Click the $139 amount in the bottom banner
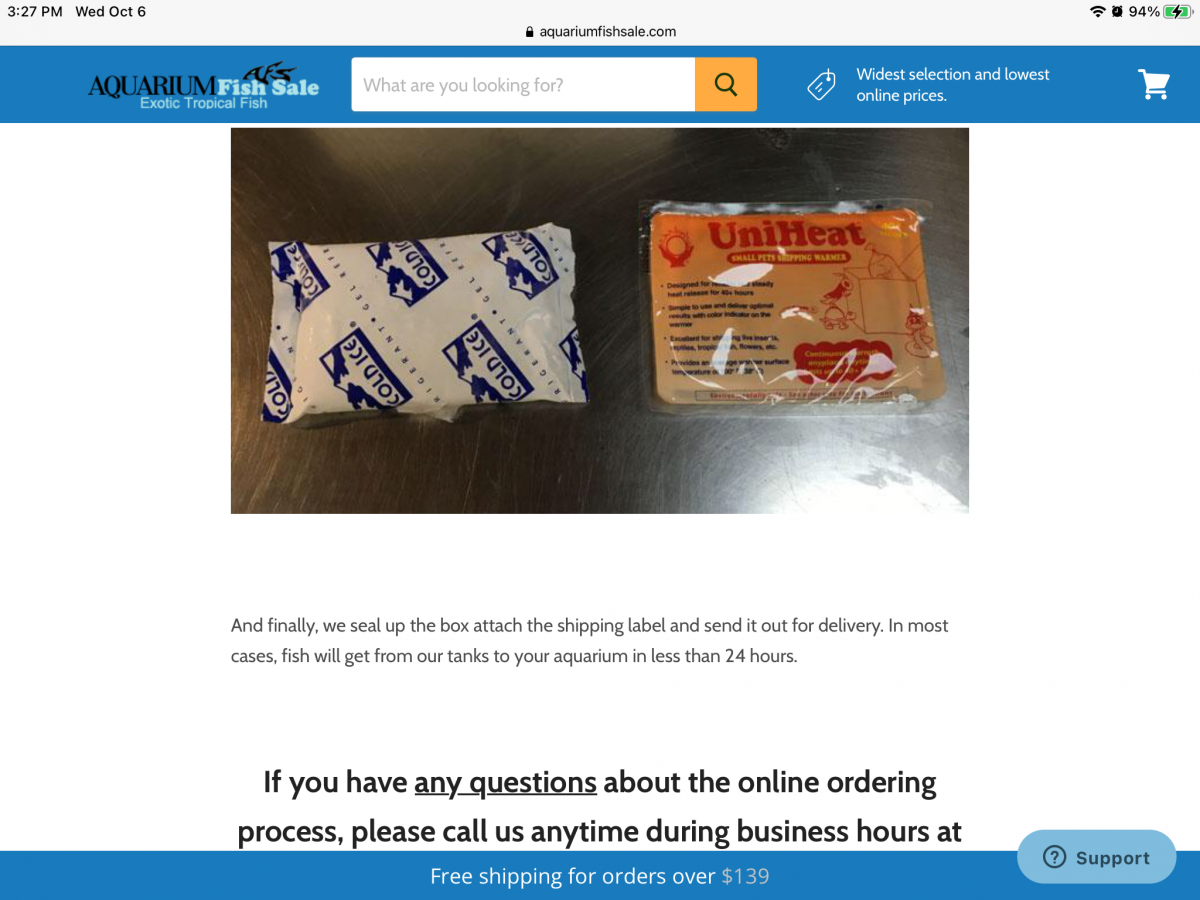Screen dimensions: 1200x900 coord(746,876)
